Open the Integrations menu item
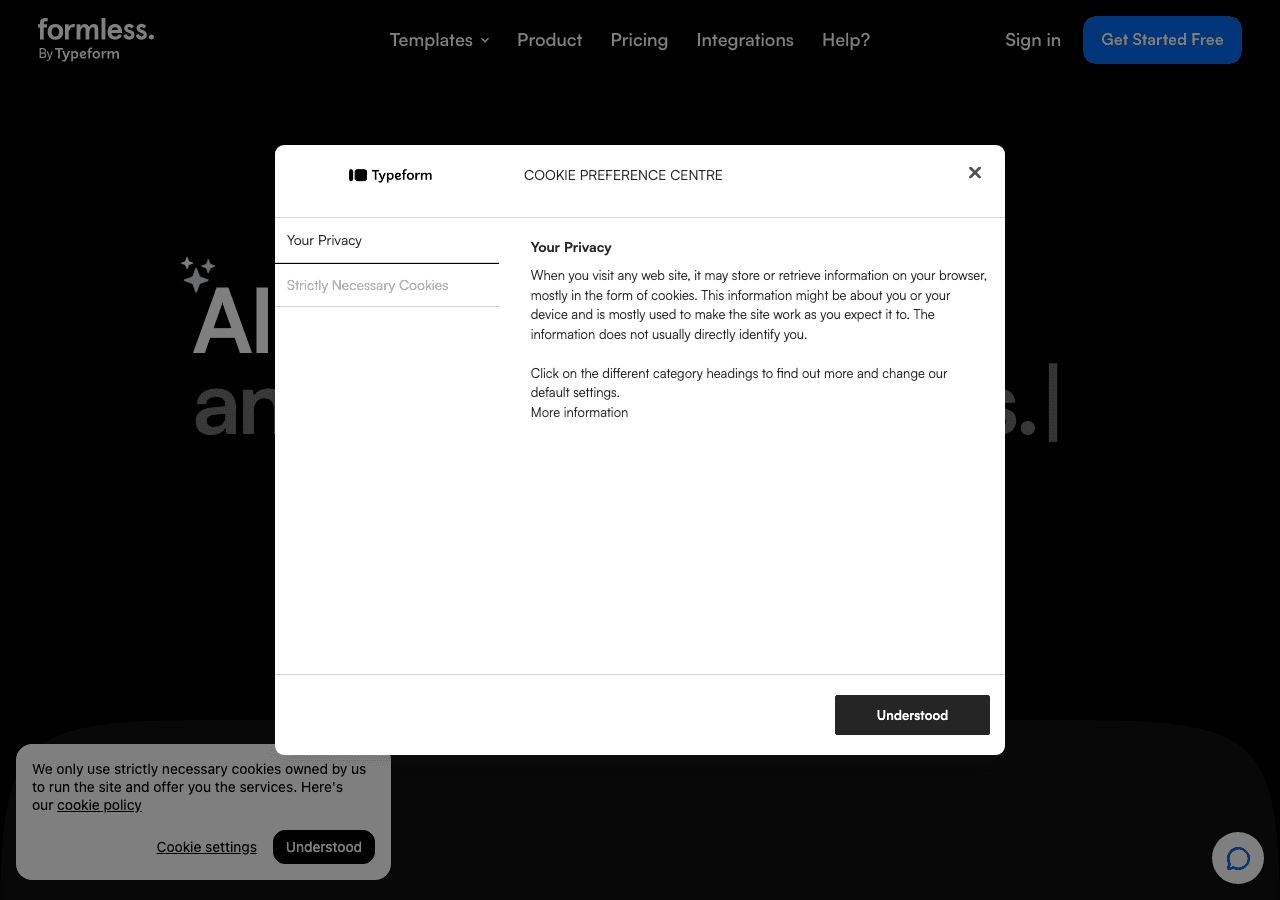 (x=745, y=40)
